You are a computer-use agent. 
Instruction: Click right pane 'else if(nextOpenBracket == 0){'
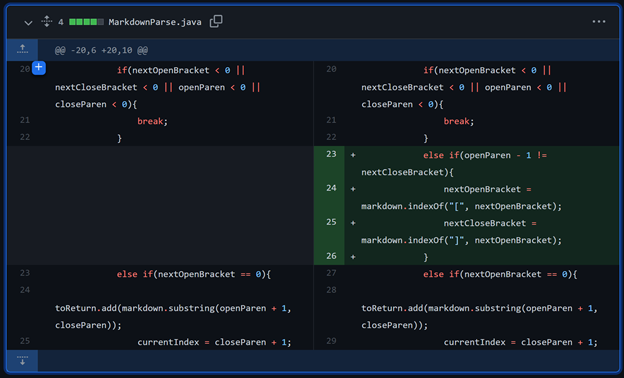point(500,274)
